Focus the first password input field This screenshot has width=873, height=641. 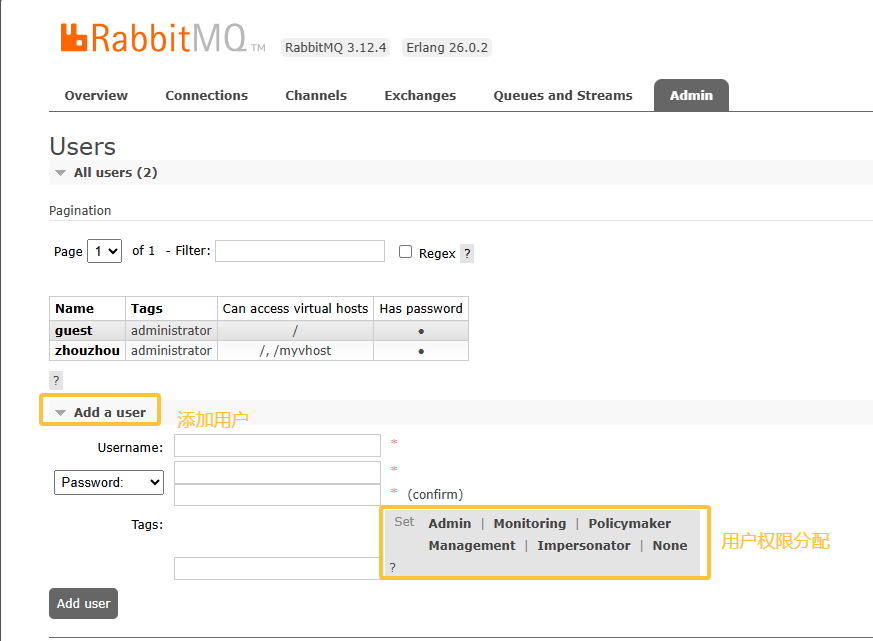click(x=277, y=472)
